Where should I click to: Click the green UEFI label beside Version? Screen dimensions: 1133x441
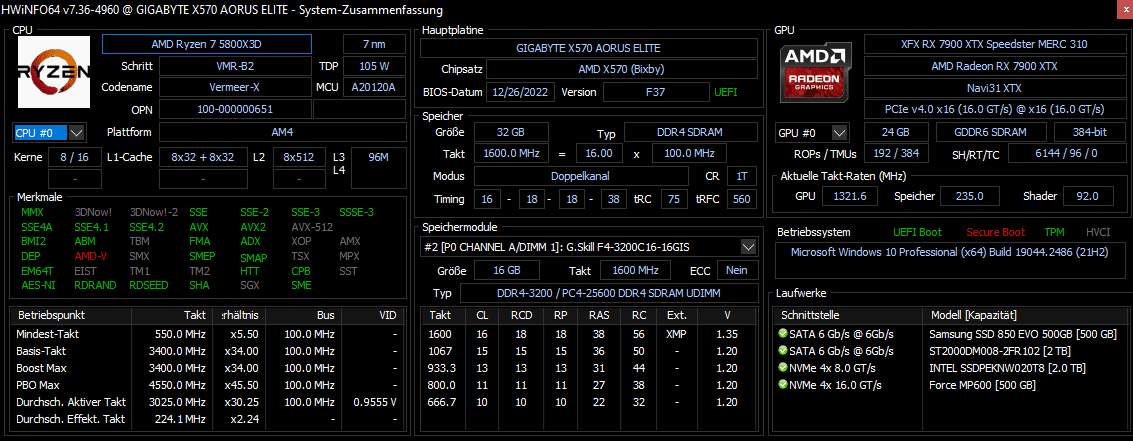point(726,93)
